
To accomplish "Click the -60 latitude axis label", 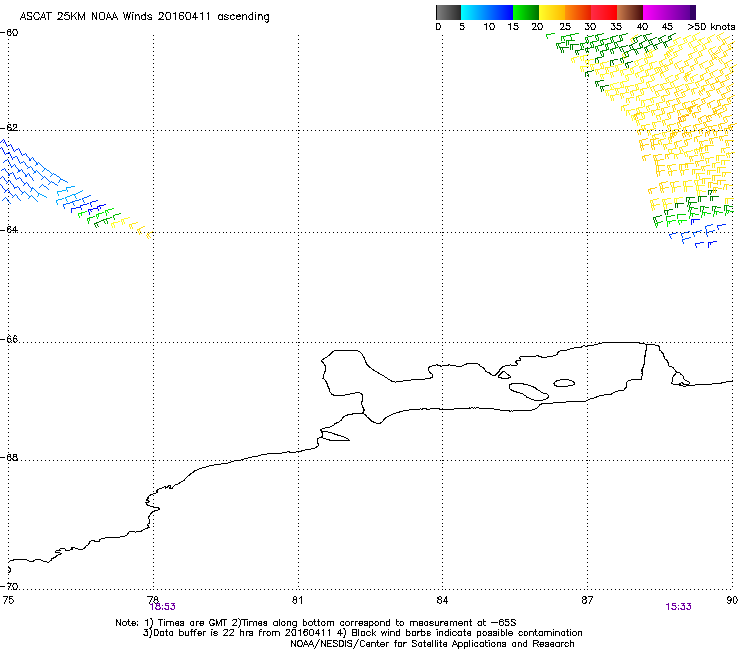I will [10, 33].
